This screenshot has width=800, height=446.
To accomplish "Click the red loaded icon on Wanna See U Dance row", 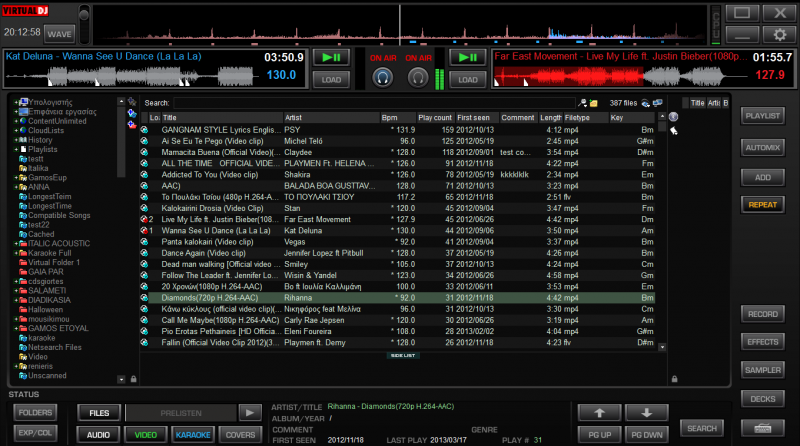I will pyautogui.click(x=144, y=230).
